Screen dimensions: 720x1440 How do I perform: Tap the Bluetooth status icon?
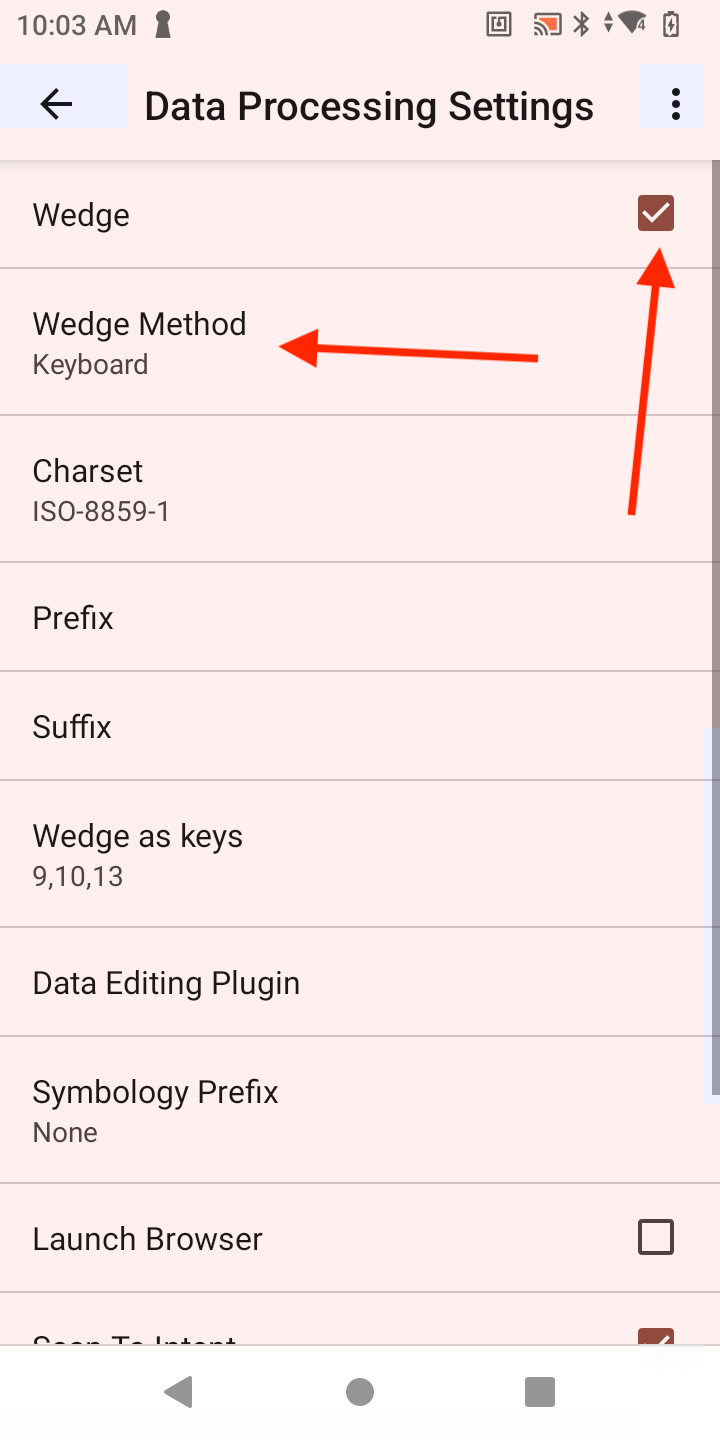[x=581, y=25]
